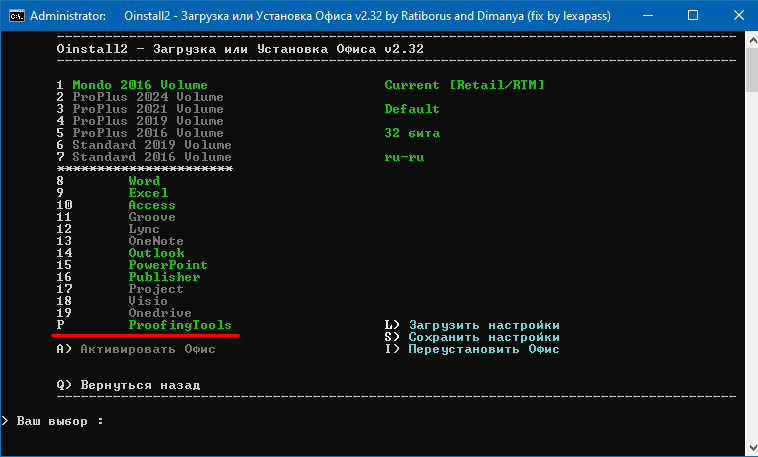Select the Standard 2016 Volume line
758x457 pixels.
[144, 157]
